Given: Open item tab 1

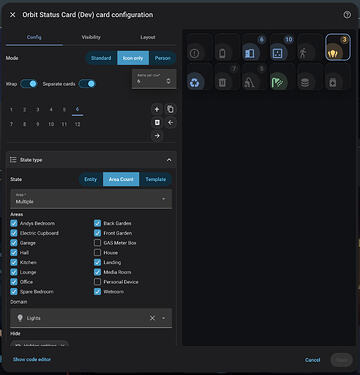Looking at the screenshot, I should tap(11, 109).
